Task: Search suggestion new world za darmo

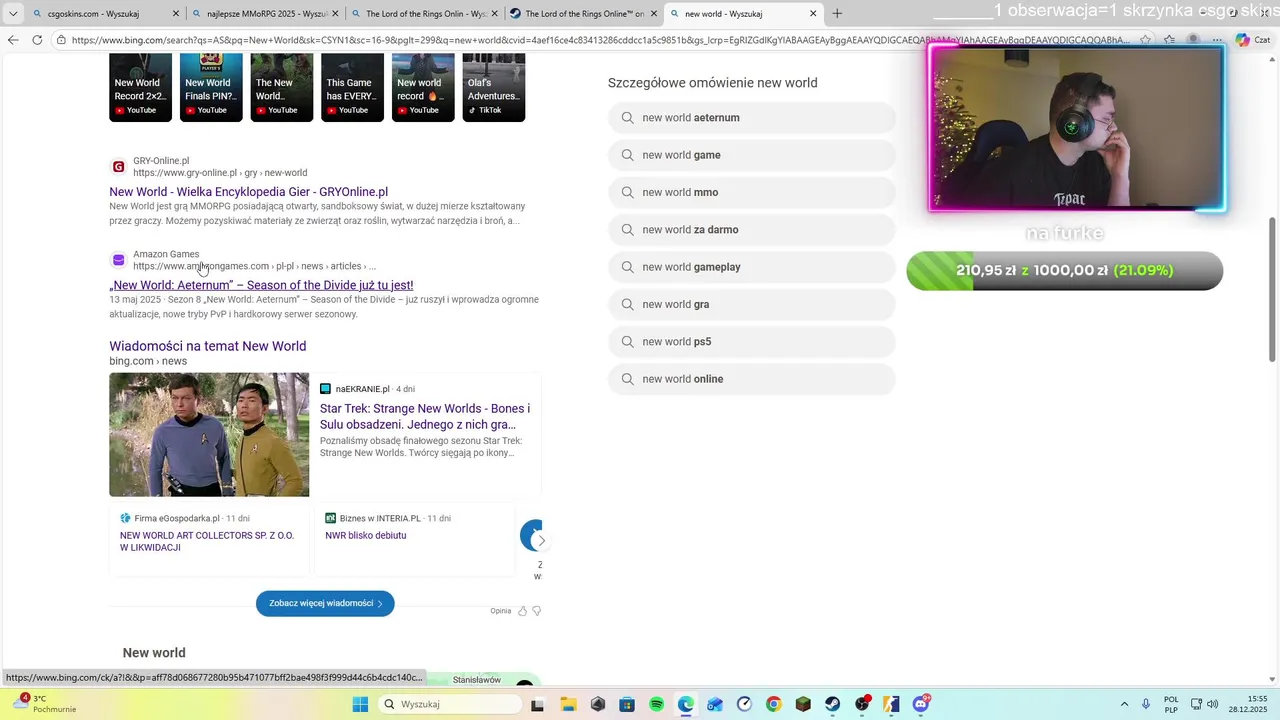Action: (752, 230)
